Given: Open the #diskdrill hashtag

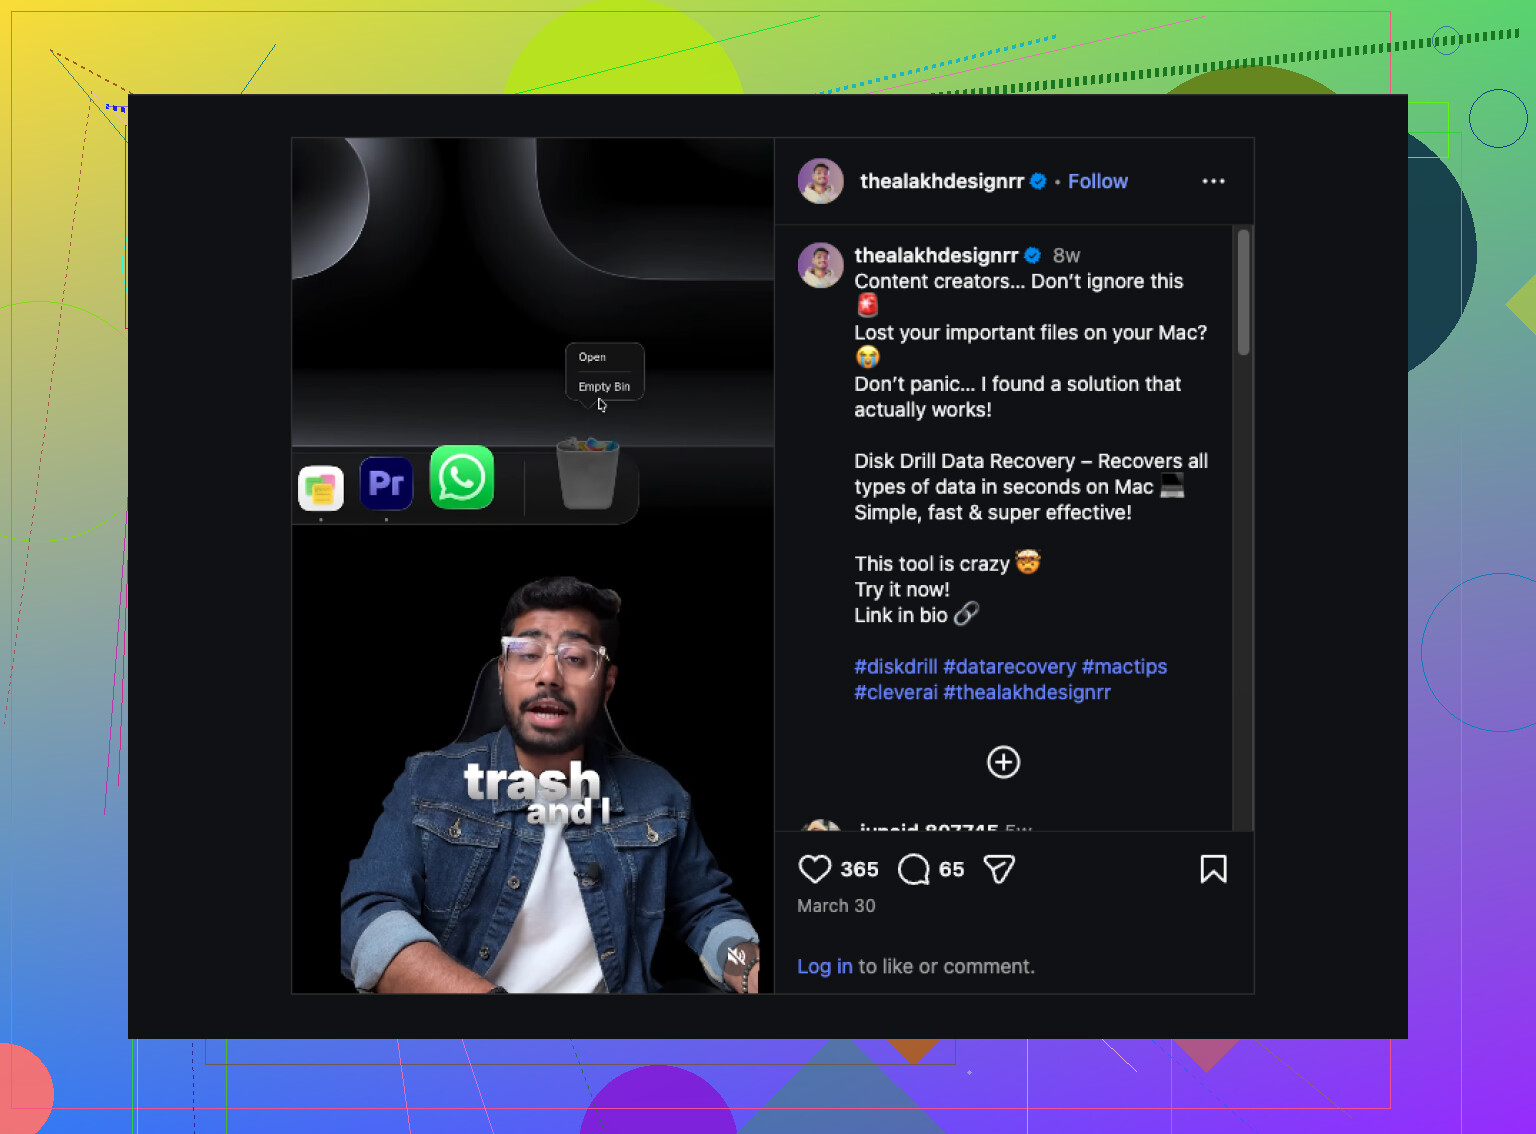Looking at the screenshot, I should click(x=896, y=667).
